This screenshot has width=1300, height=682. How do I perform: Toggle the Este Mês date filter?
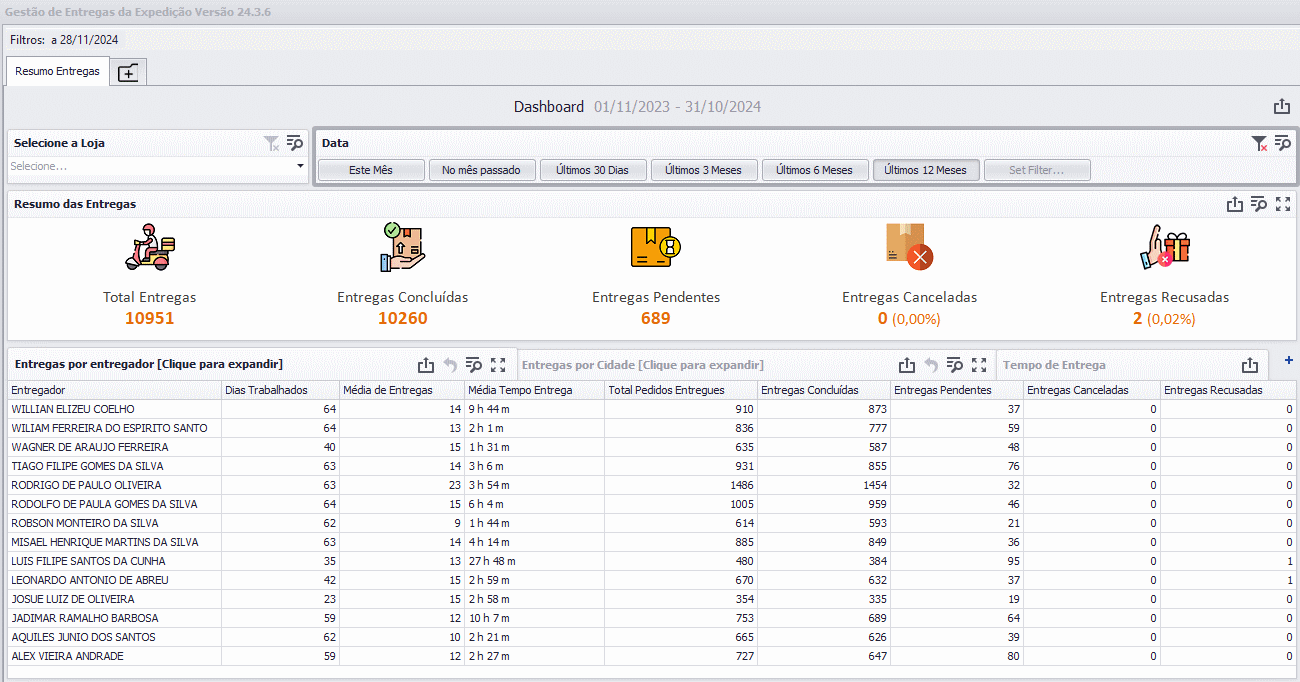pyautogui.click(x=371, y=170)
